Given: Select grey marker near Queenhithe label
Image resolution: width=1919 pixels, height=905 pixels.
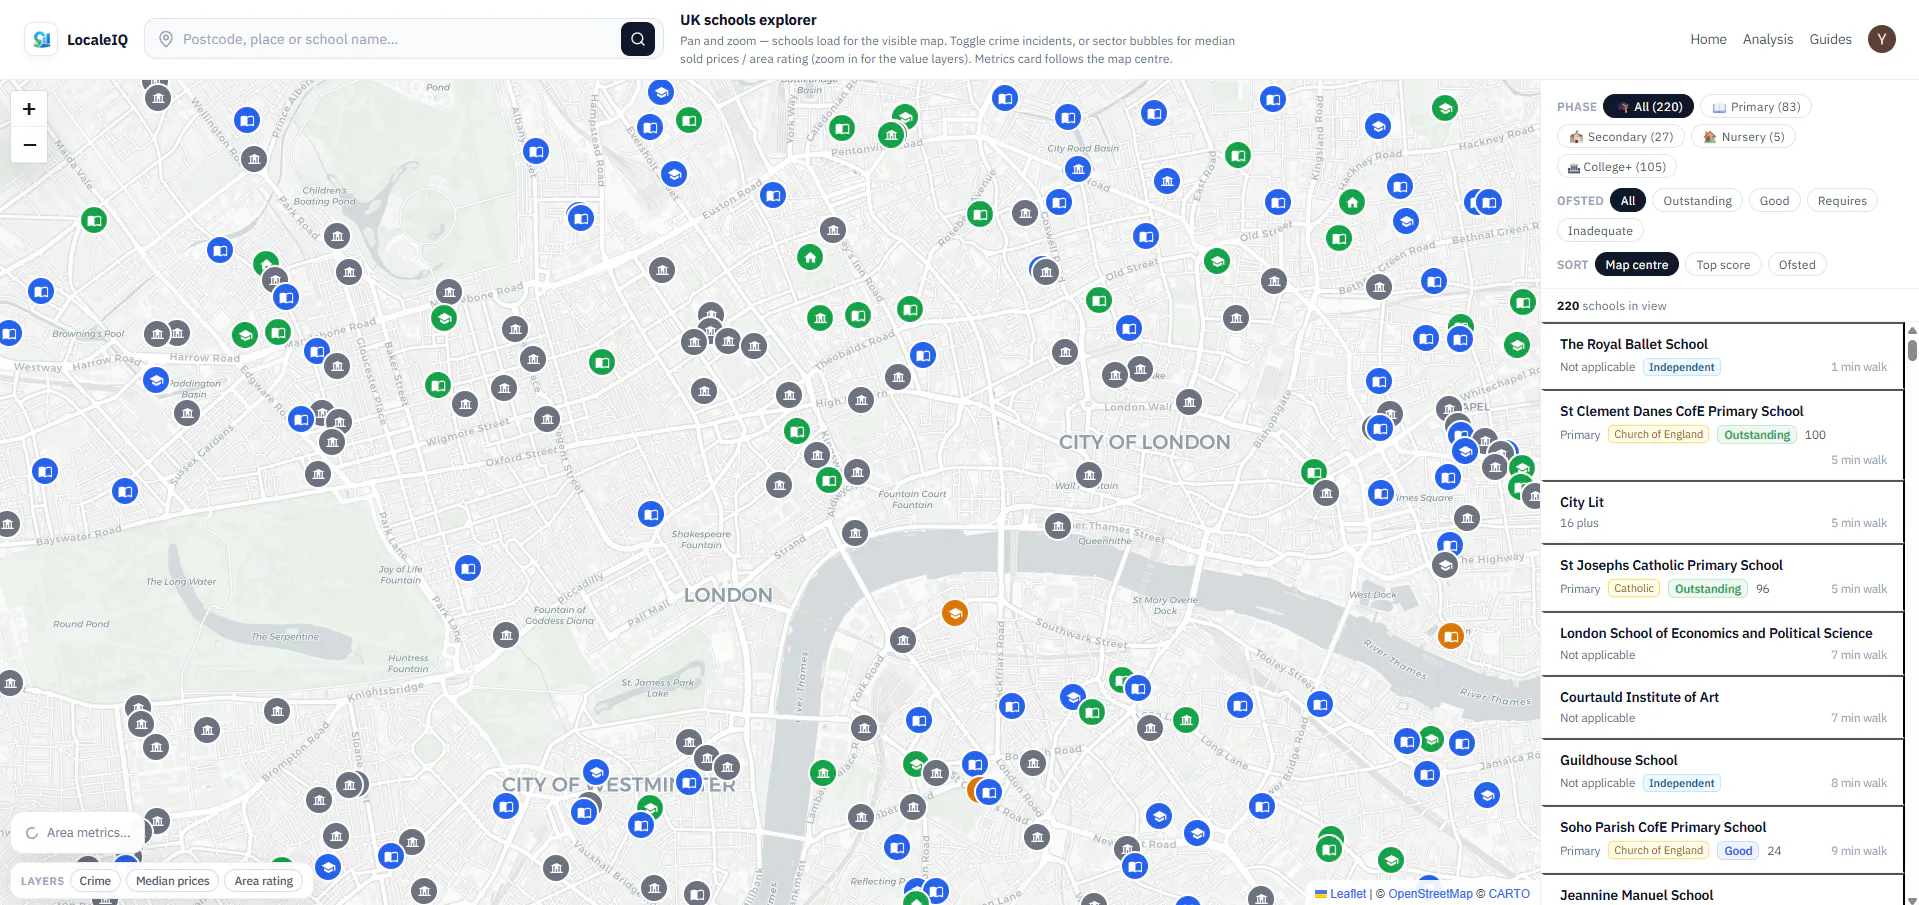Looking at the screenshot, I should [x=1058, y=526].
